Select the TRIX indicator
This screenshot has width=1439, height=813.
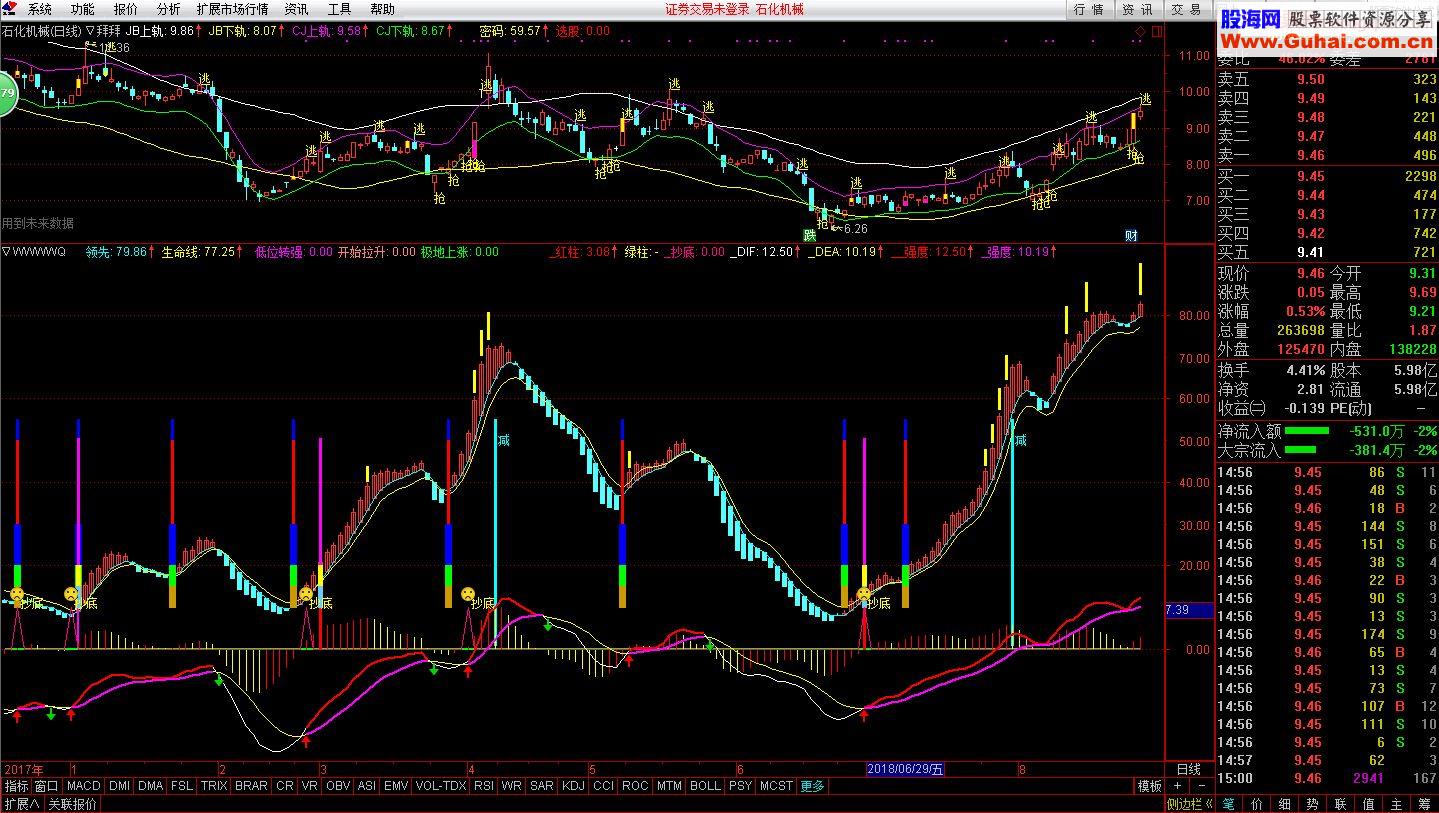[214, 786]
